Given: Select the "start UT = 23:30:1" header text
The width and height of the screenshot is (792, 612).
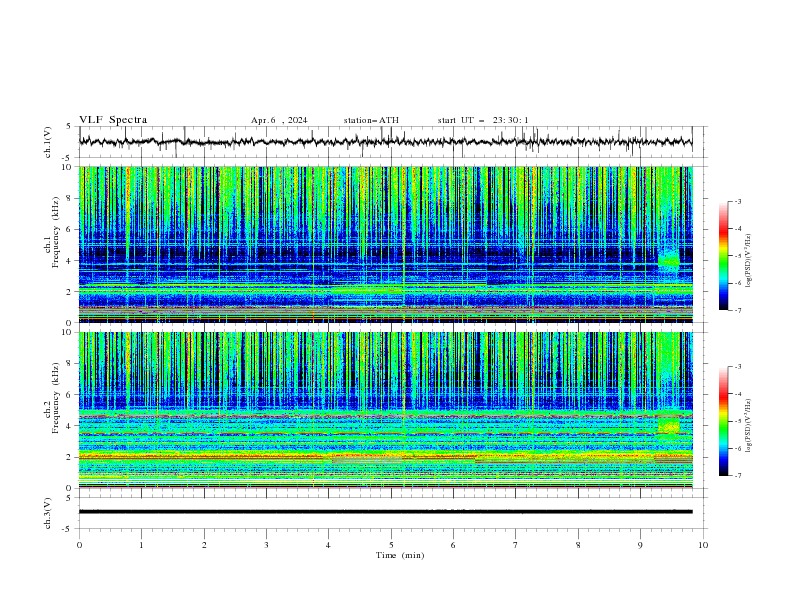Looking at the screenshot, I should [x=483, y=120].
